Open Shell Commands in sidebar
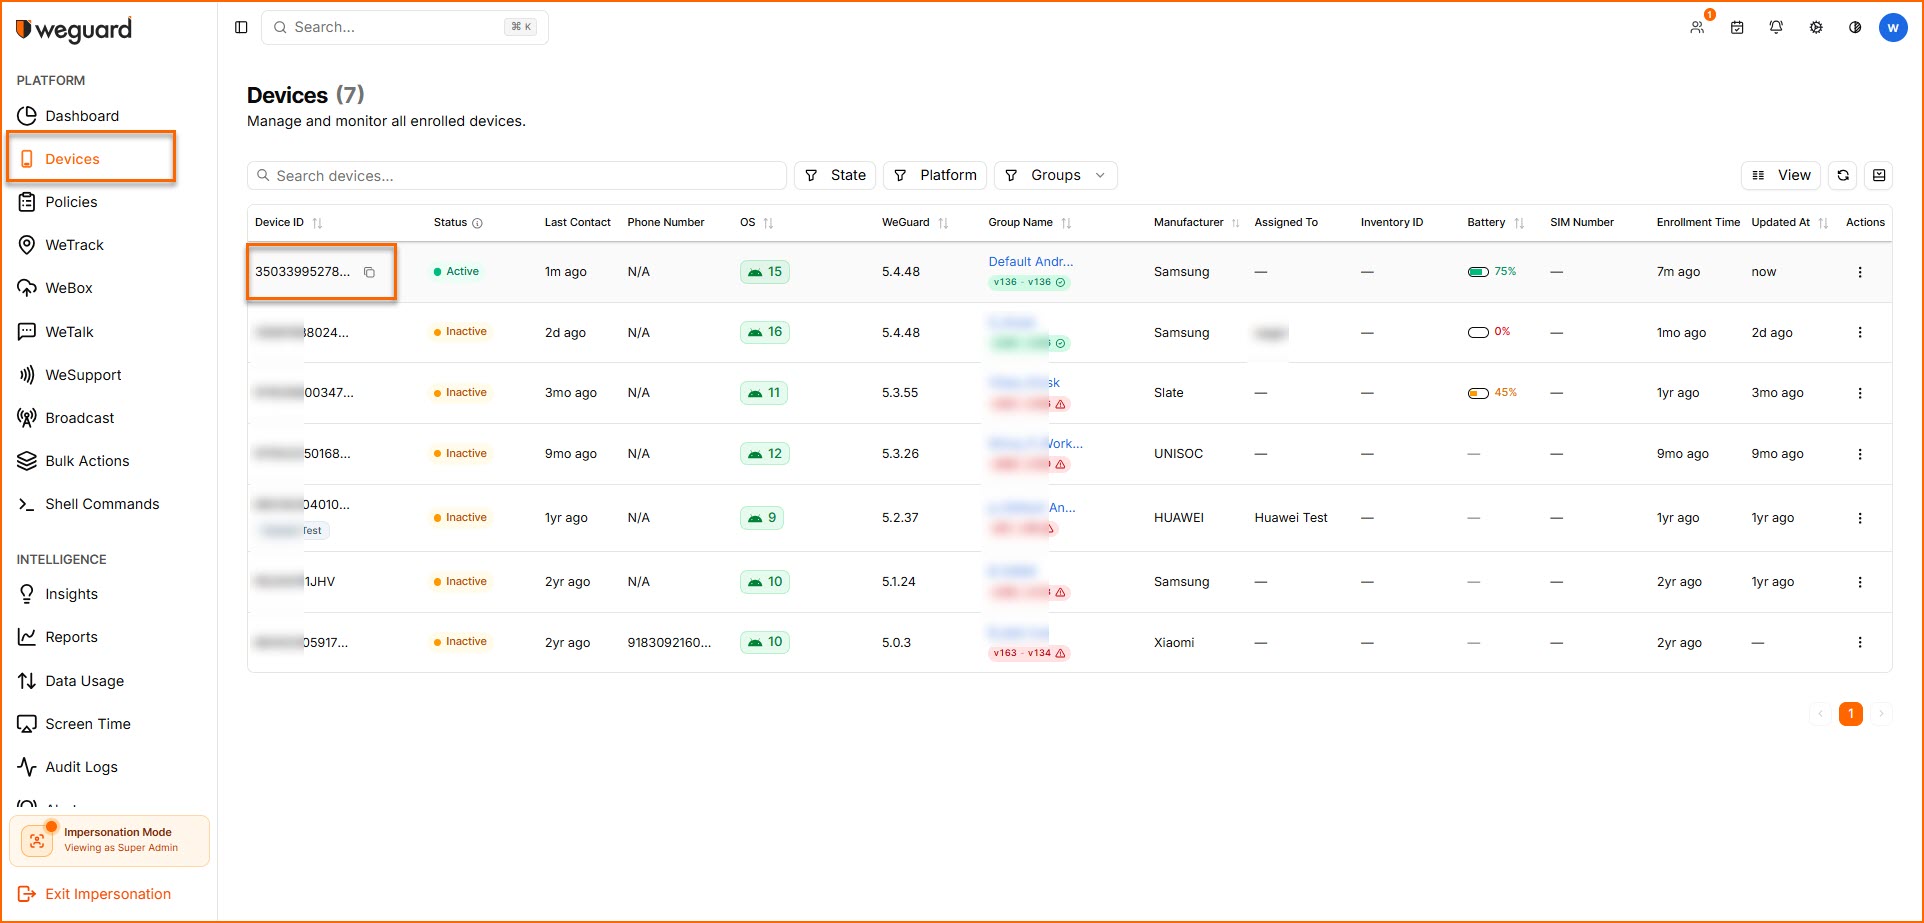Screen dimensions: 1924x923 pyautogui.click(x=101, y=504)
